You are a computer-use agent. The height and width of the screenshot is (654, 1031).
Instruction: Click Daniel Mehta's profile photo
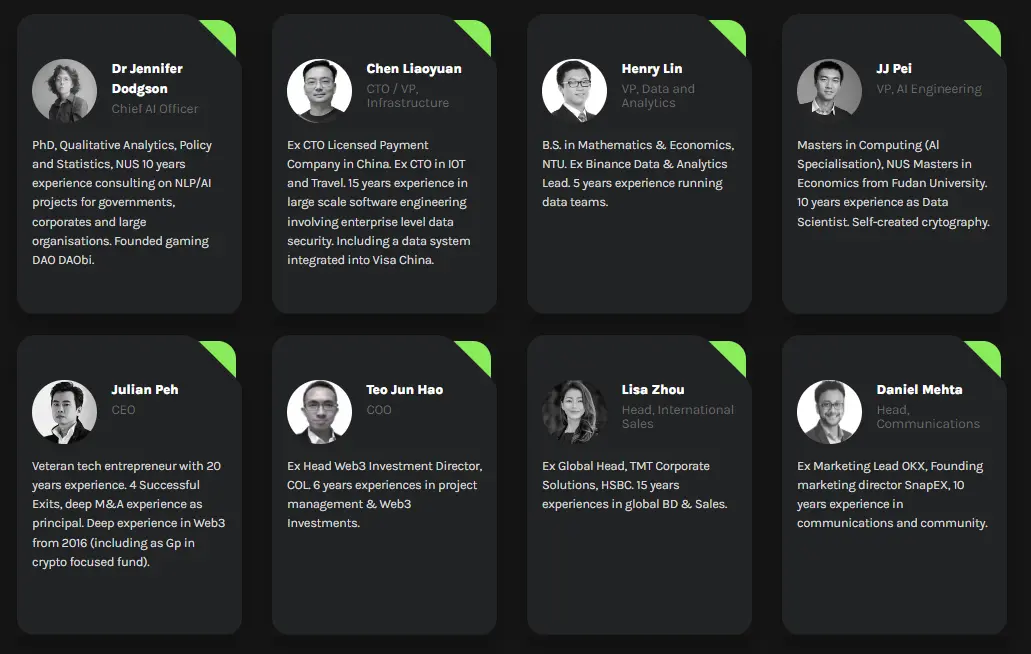click(x=829, y=411)
